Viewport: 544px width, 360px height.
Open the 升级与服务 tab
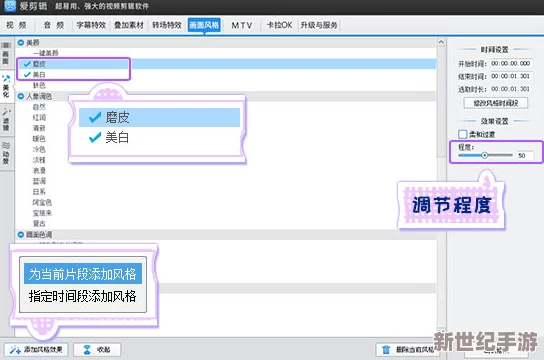coord(319,25)
